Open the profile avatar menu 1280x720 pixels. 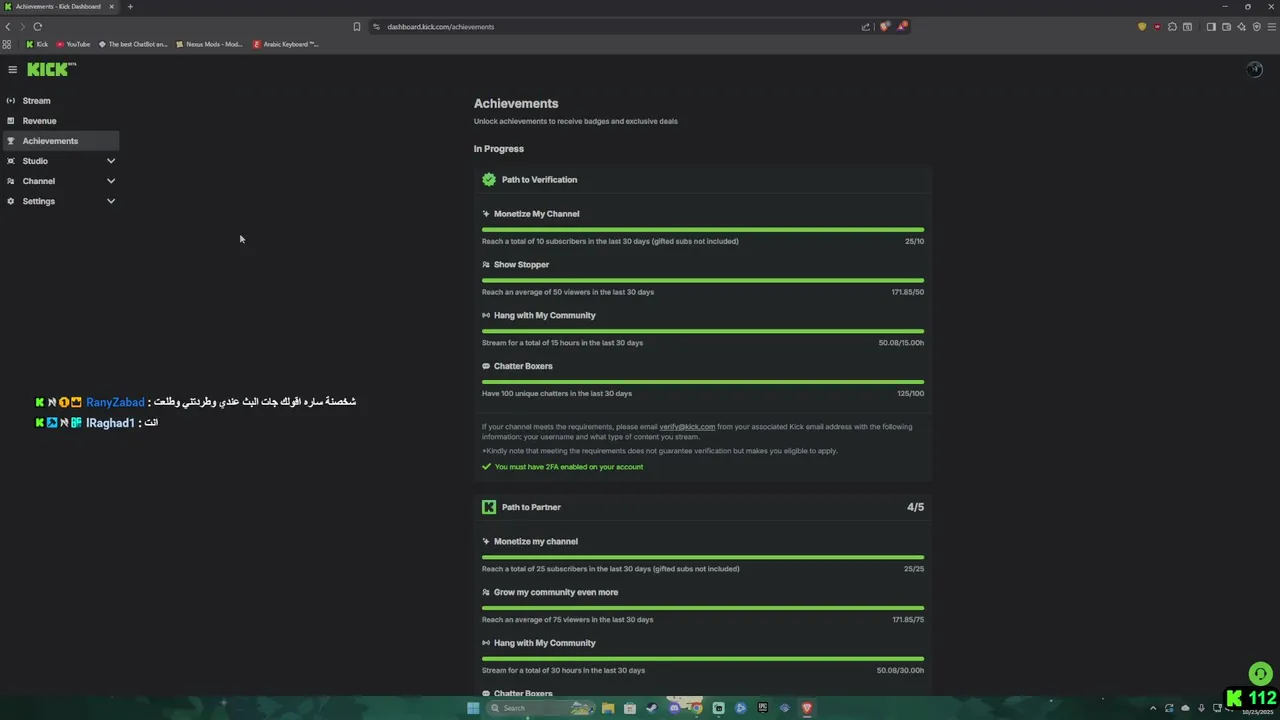(1254, 69)
